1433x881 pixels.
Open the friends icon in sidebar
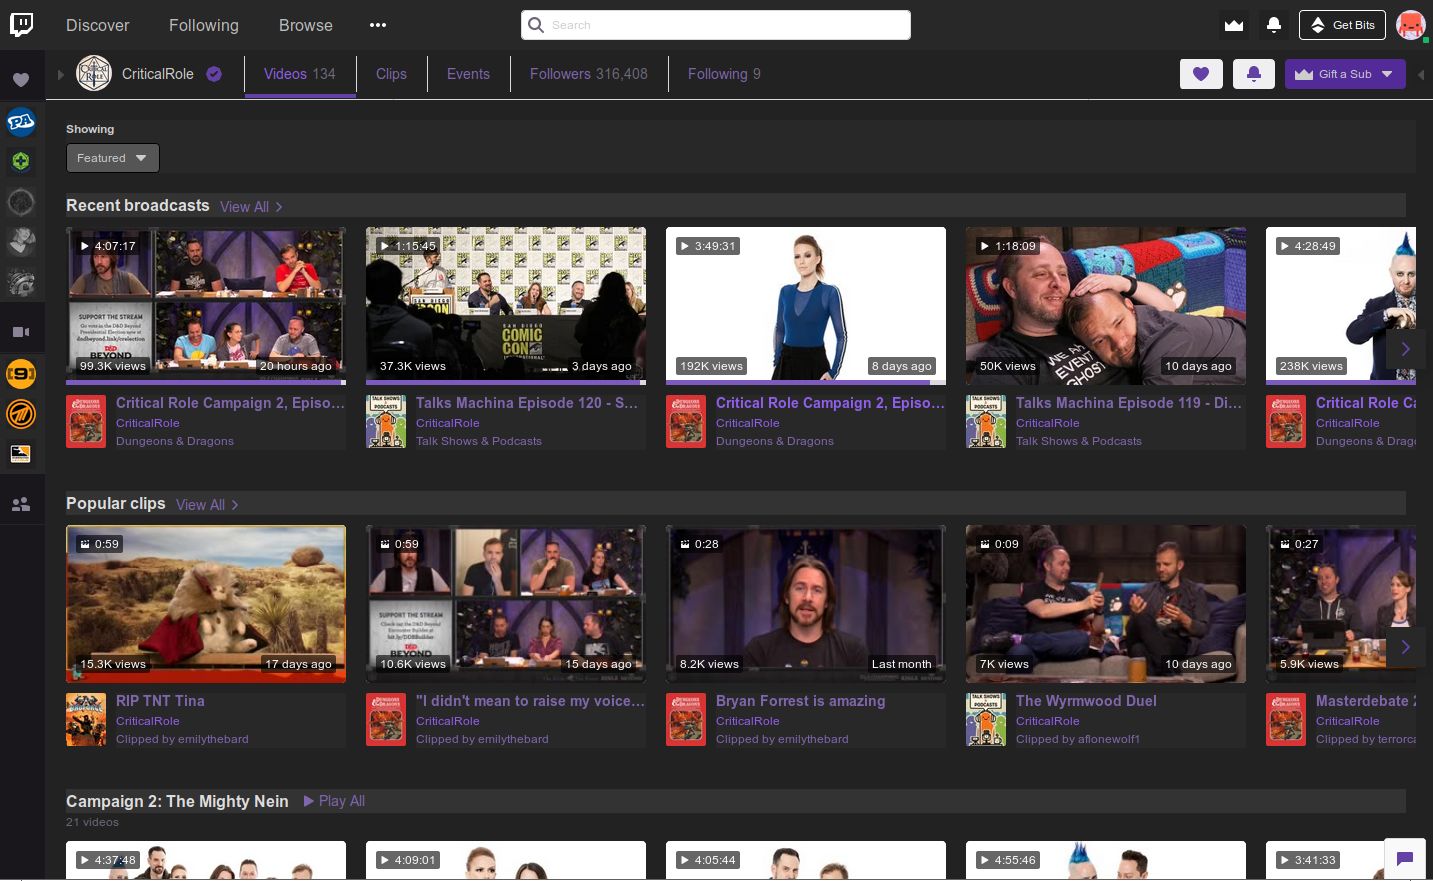tap(21, 504)
